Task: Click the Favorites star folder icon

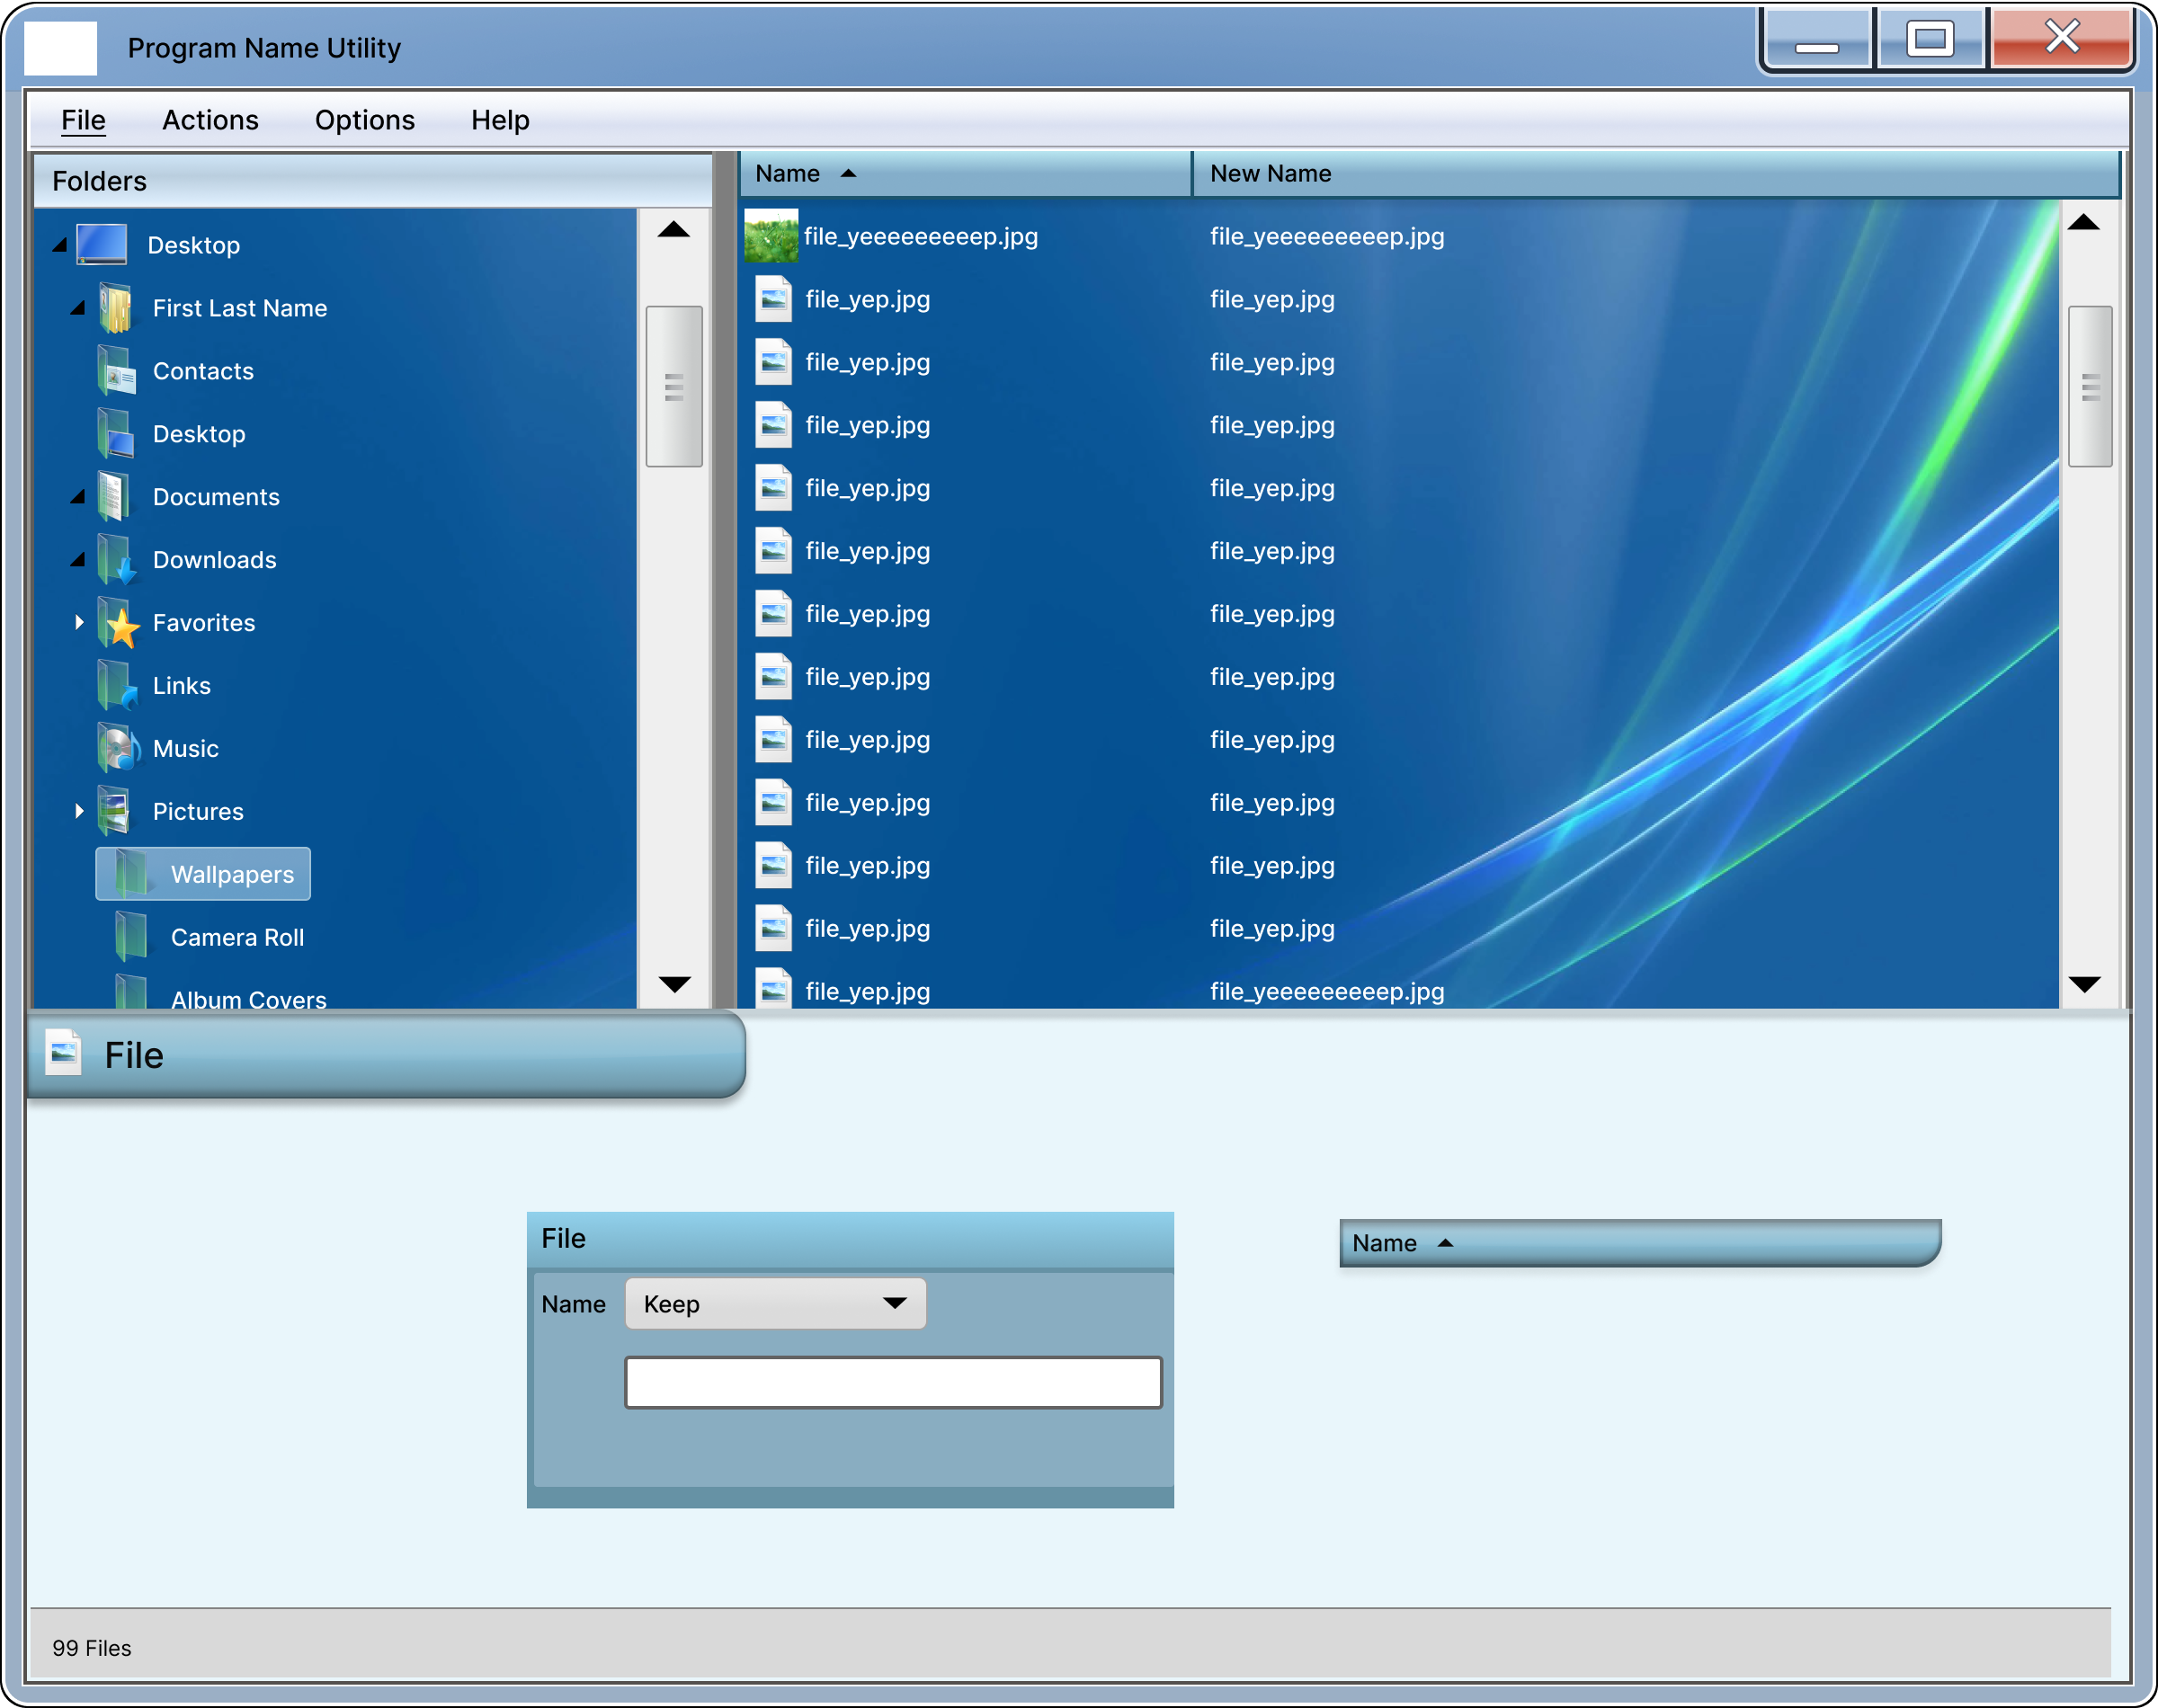Action: coord(118,623)
